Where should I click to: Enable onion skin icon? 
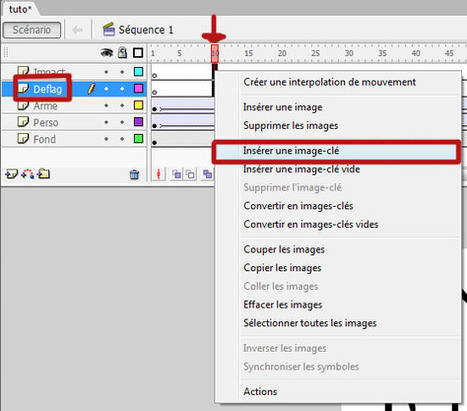[x=176, y=174]
